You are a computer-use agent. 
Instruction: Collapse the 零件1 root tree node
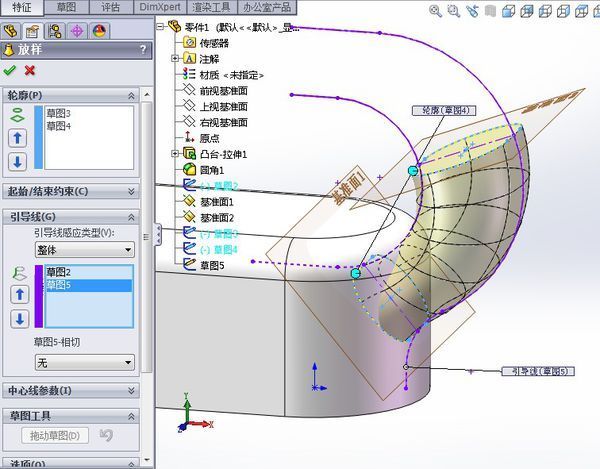160,27
